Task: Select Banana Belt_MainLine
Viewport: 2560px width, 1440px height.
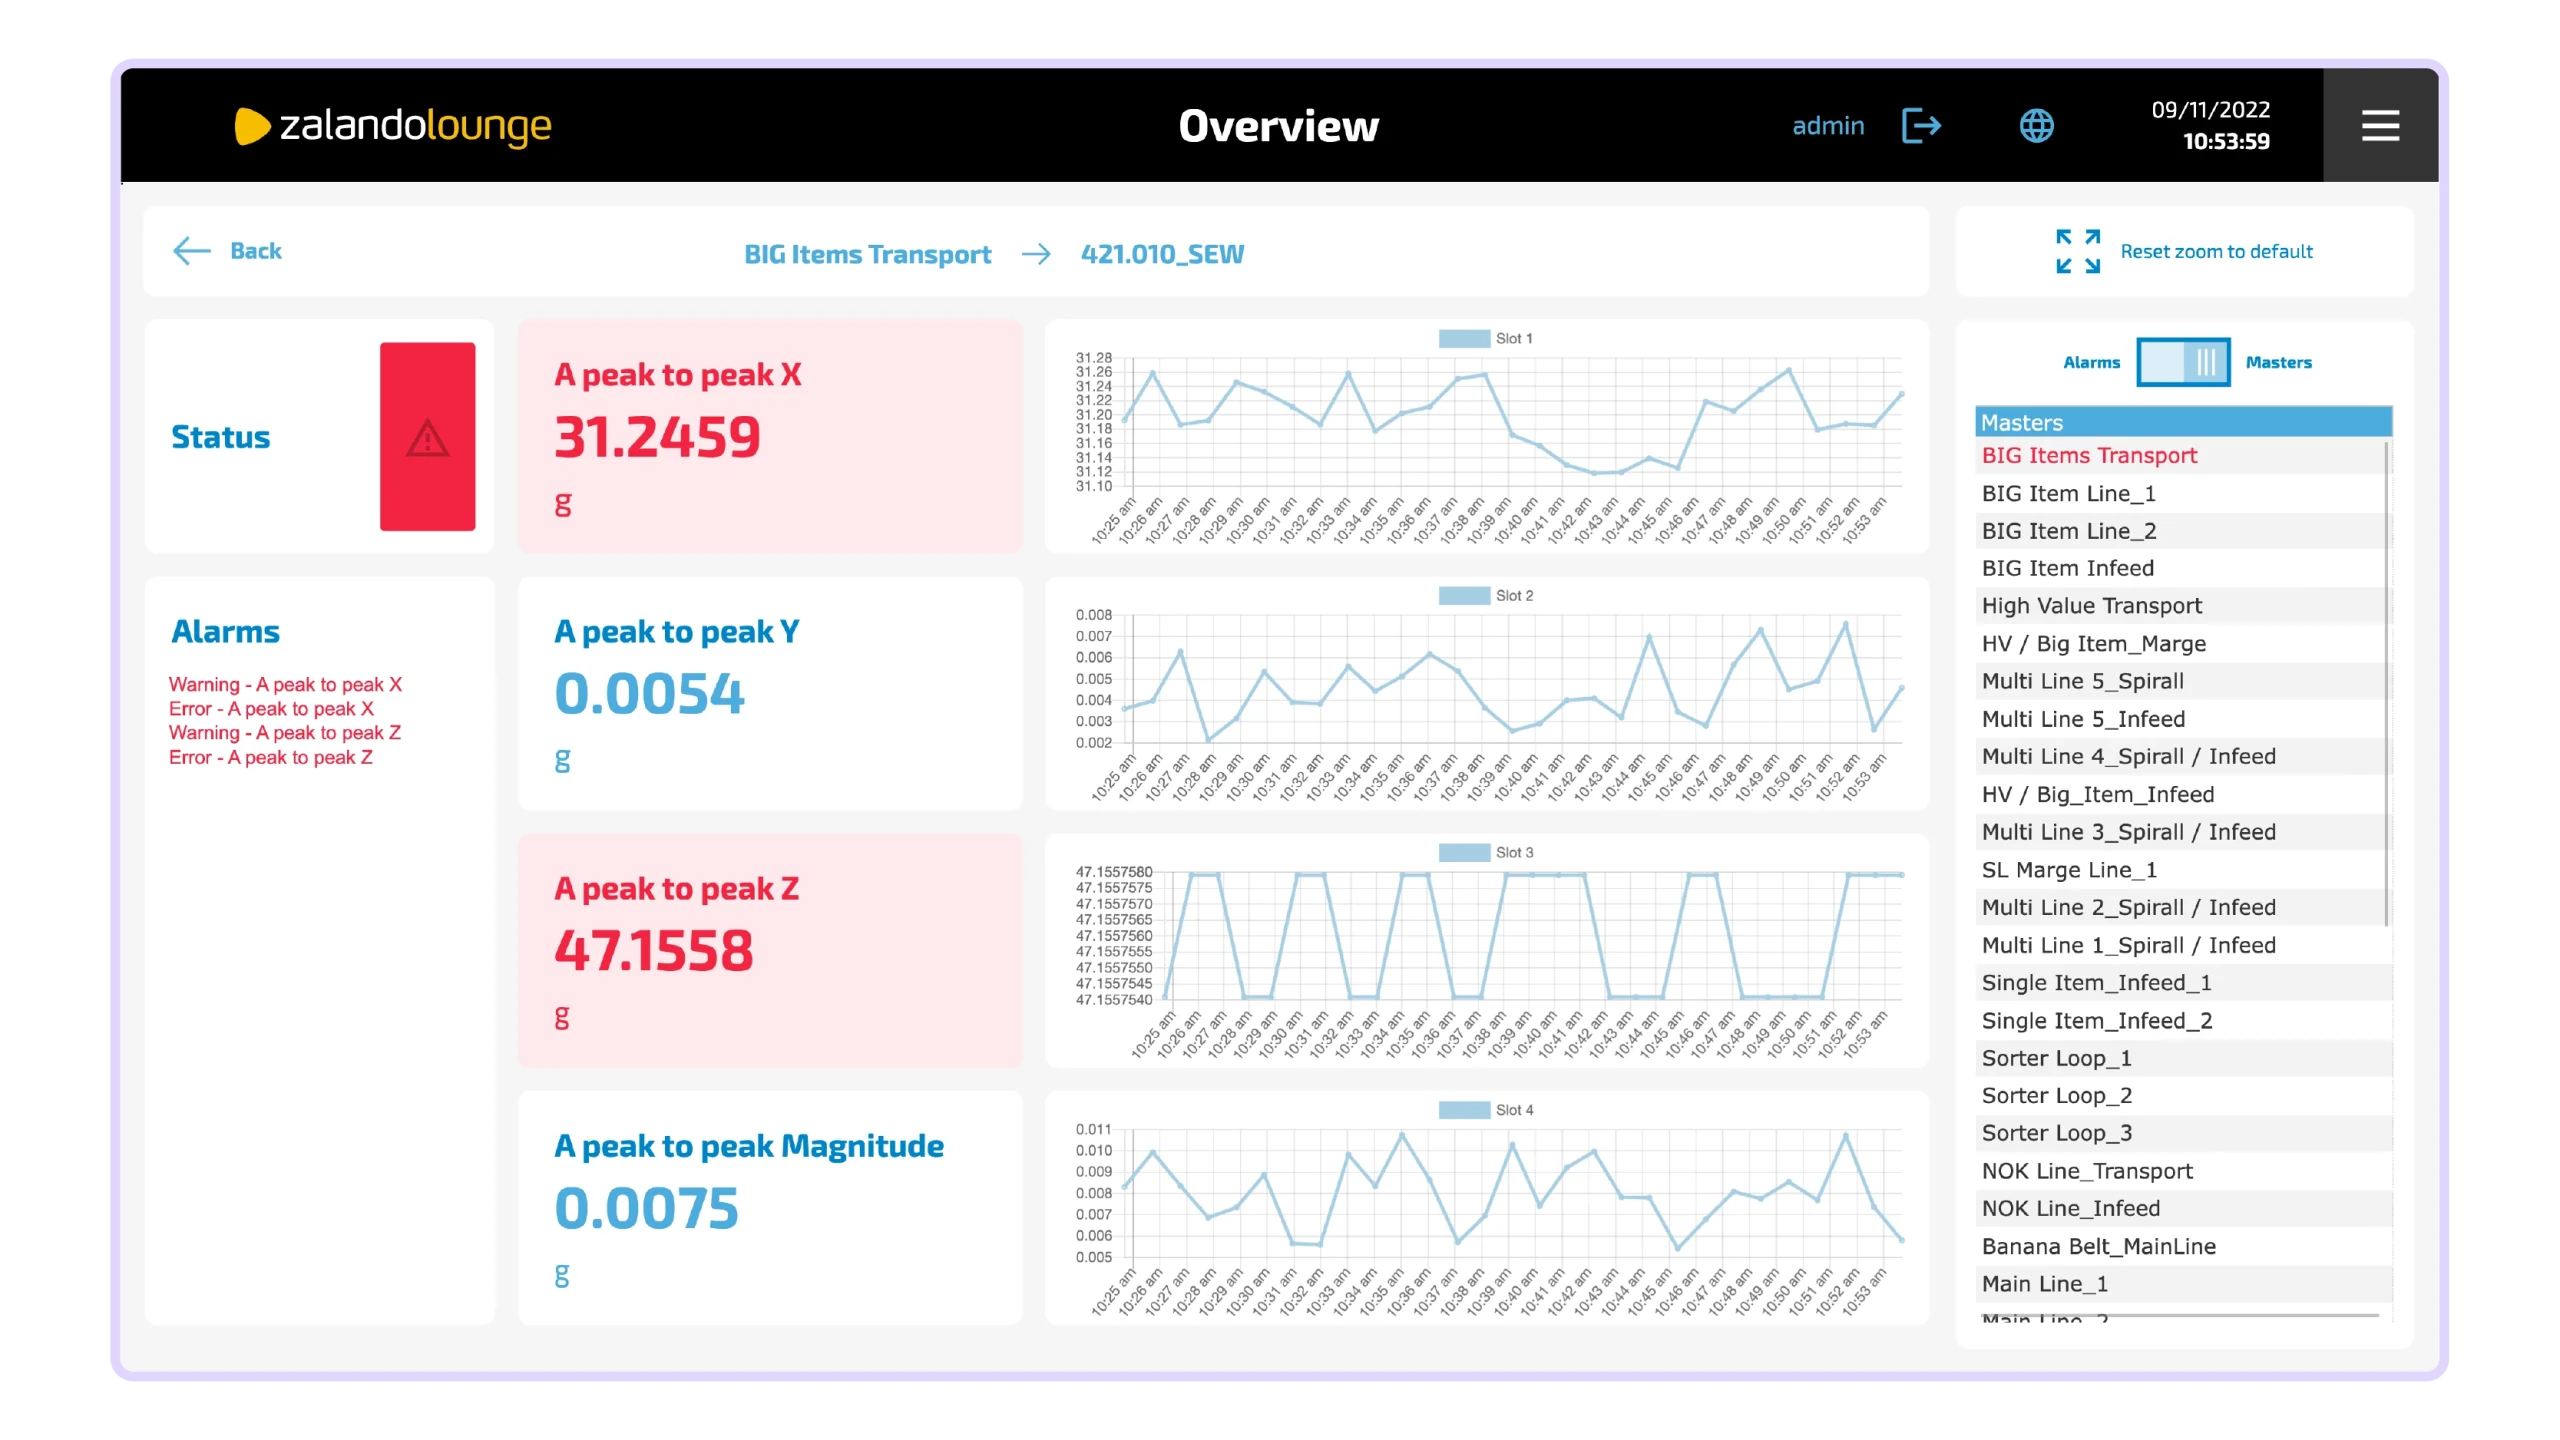Action: (2183, 1247)
